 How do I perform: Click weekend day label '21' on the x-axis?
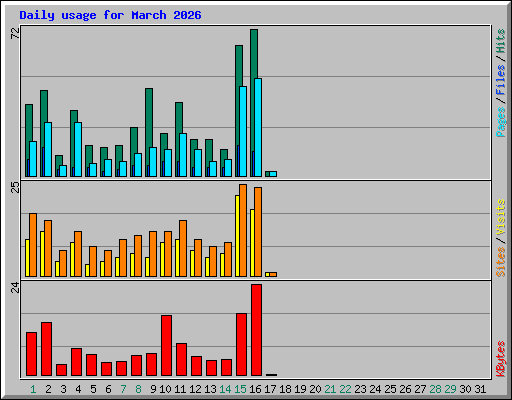[x=330, y=389]
